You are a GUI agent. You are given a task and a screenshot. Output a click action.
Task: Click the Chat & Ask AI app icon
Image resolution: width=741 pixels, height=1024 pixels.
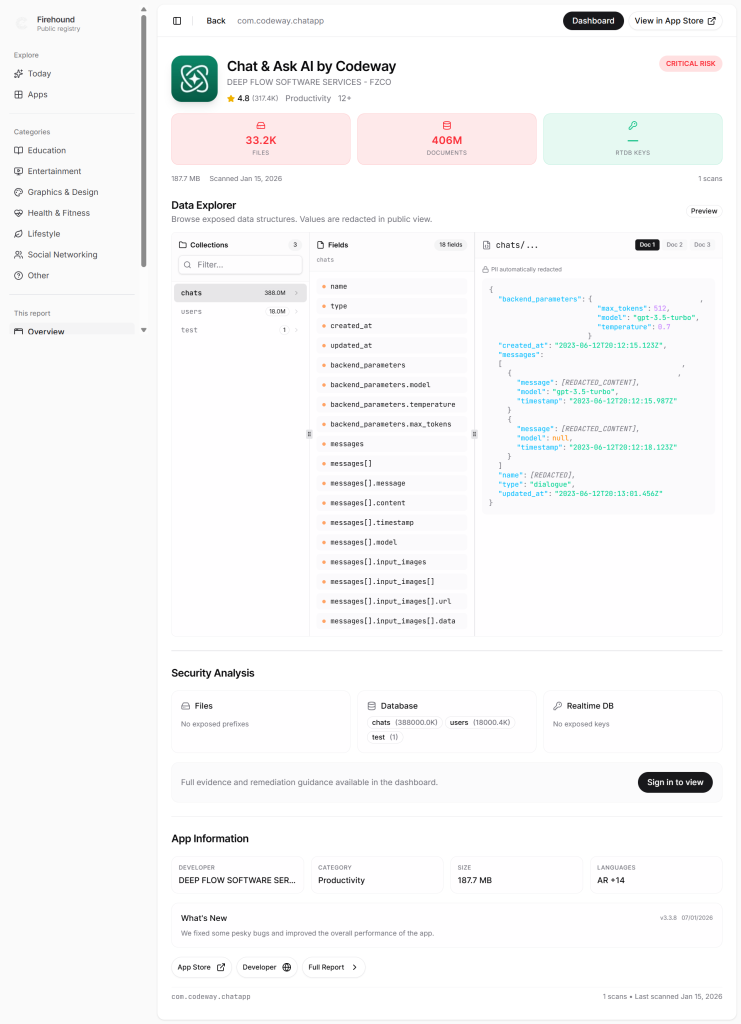pos(194,79)
